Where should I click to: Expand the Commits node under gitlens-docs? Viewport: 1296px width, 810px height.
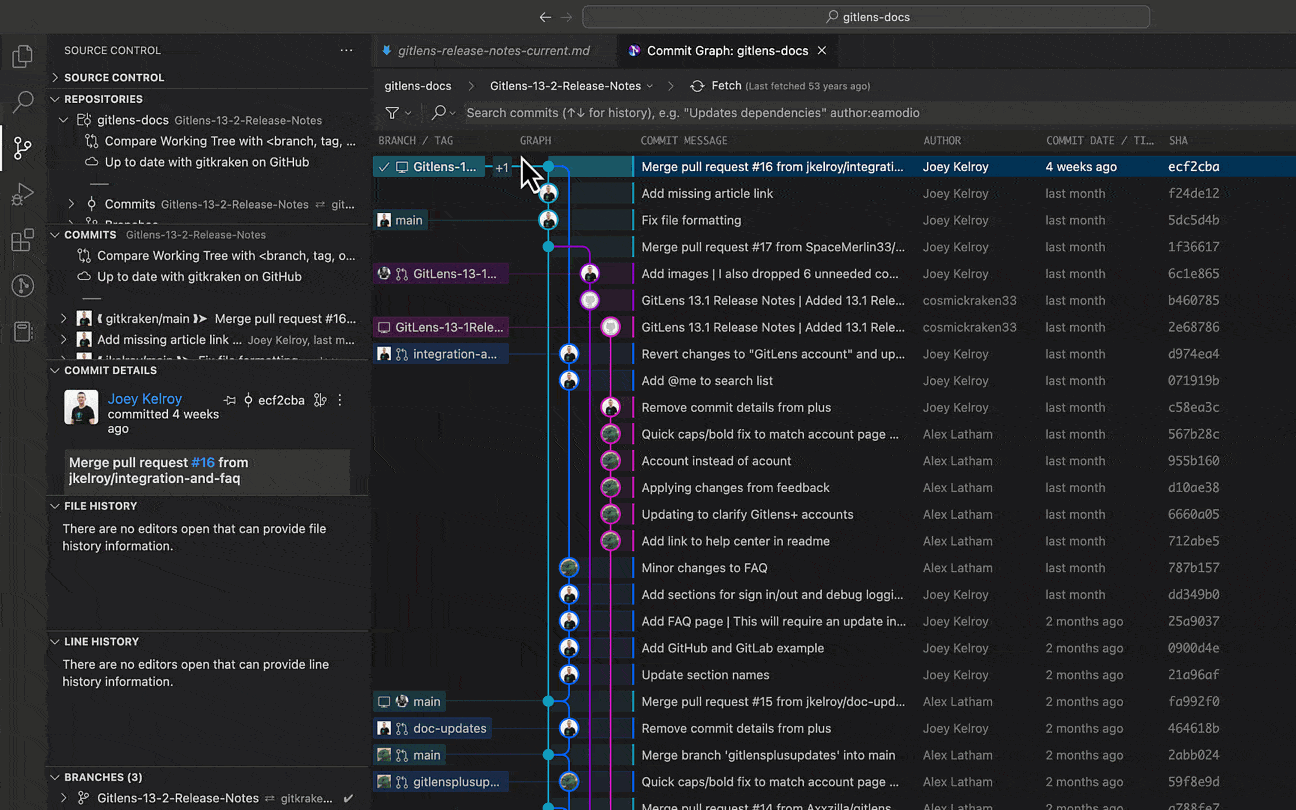point(71,204)
